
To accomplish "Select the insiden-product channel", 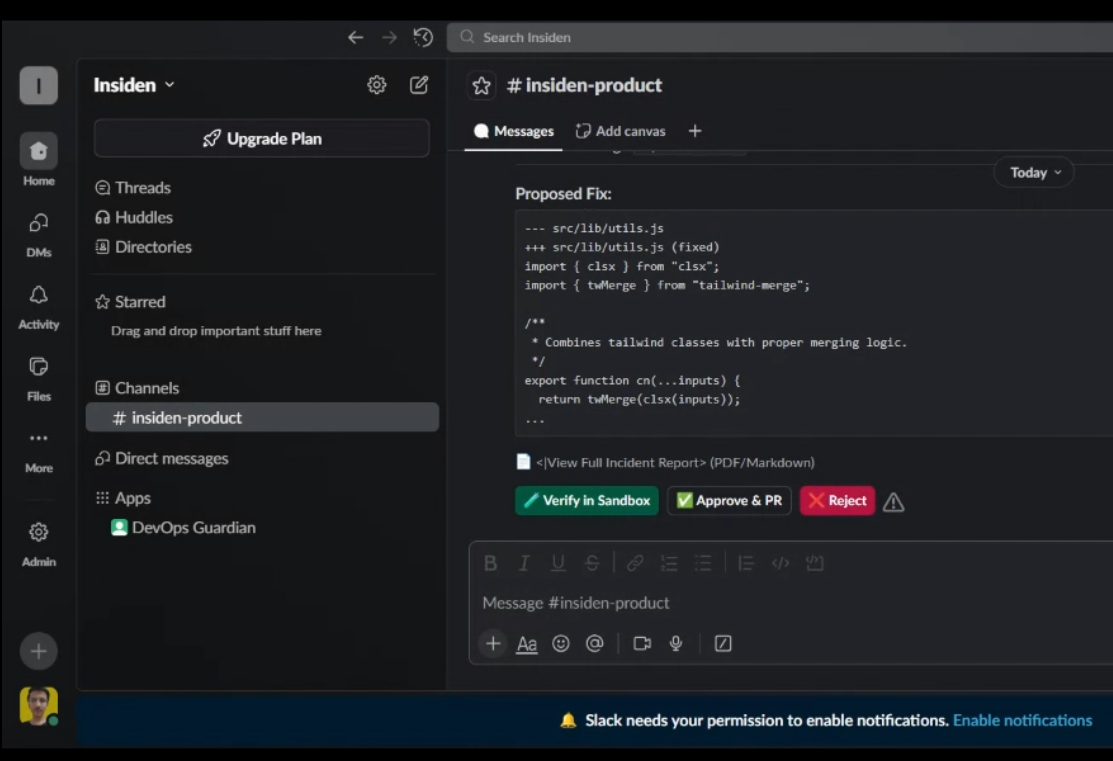I will tap(262, 417).
